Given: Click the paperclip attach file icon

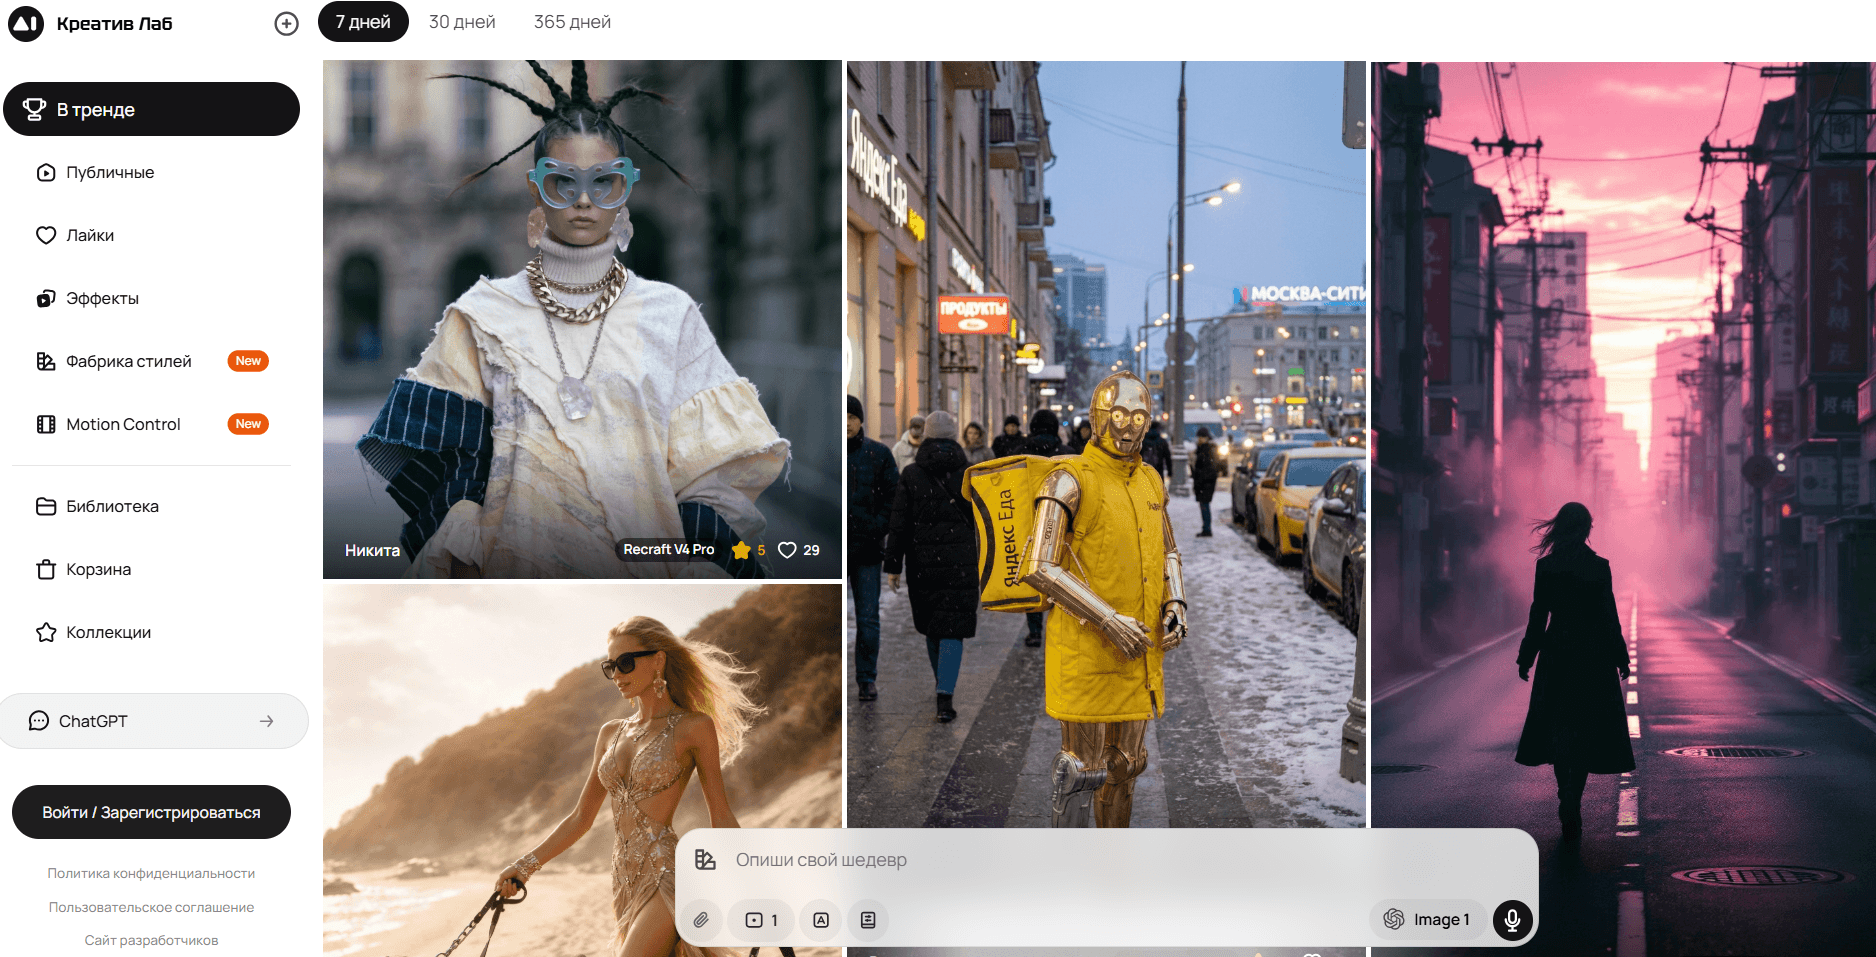Looking at the screenshot, I should pos(701,920).
